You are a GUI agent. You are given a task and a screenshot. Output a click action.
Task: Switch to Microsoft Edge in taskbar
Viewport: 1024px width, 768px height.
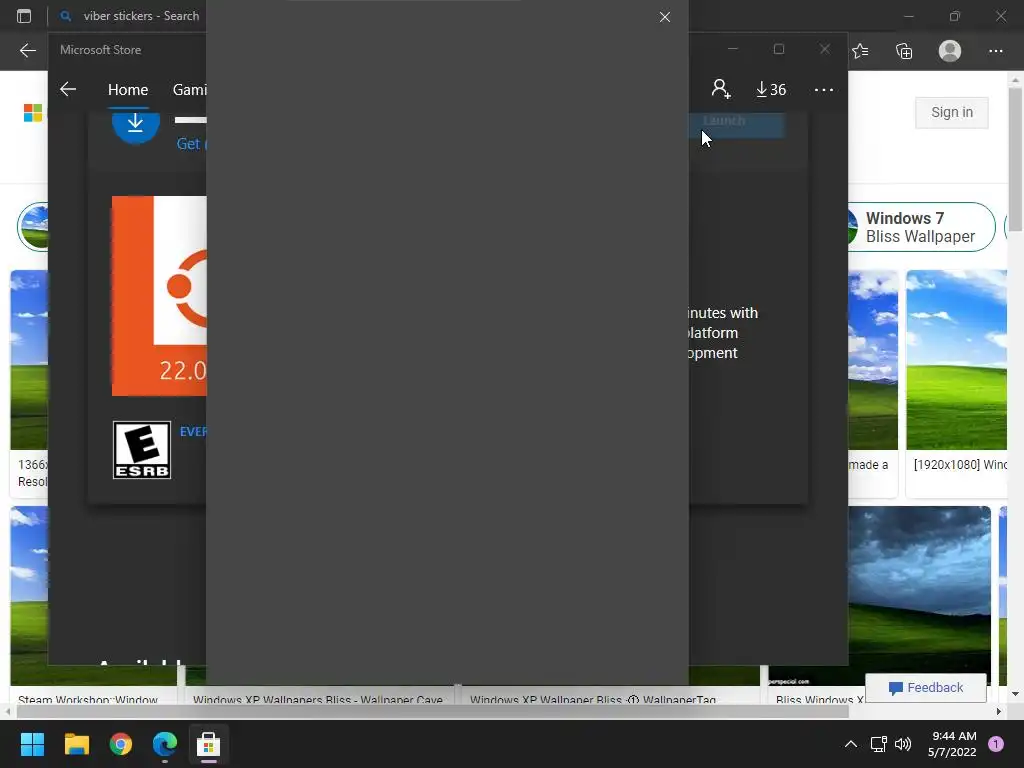pos(165,744)
